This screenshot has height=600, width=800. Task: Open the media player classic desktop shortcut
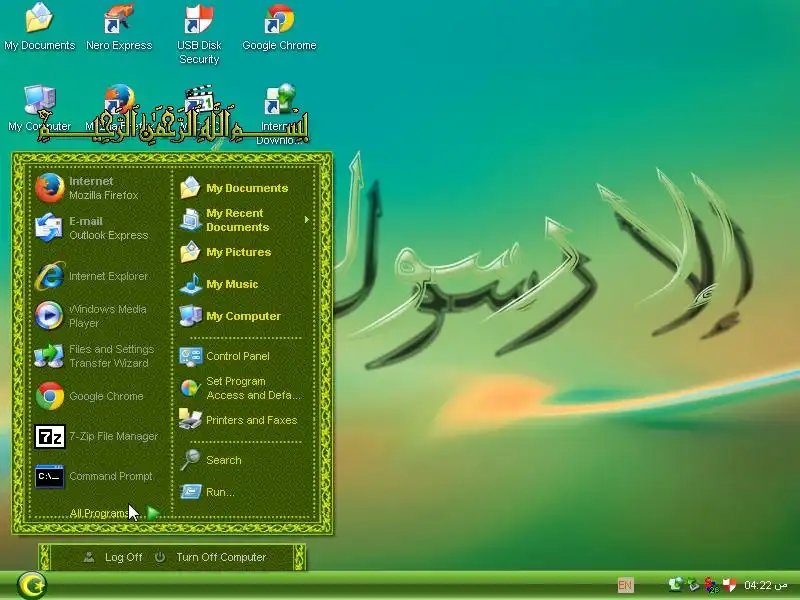(199, 99)
